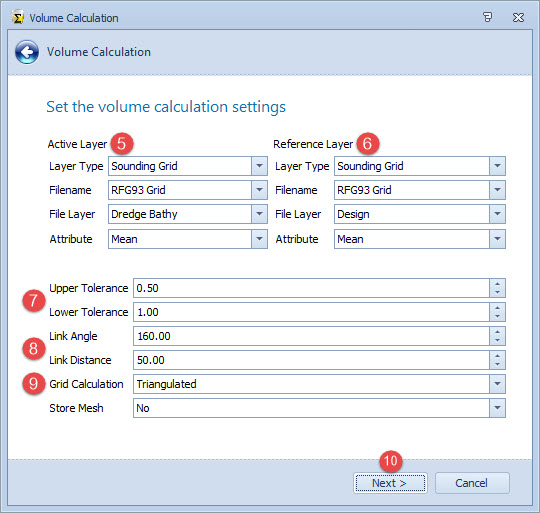Viewport: 540px width, 513px height.
Task: Increase Link Angle with up spinner
Action: [497, 332]
